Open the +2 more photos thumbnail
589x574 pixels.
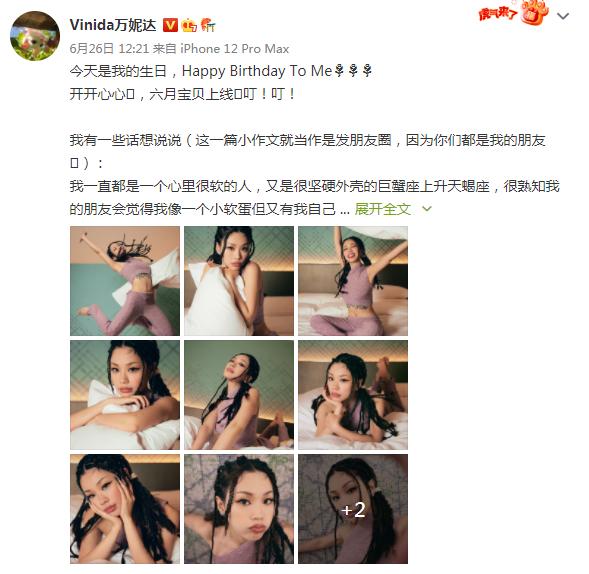tap(353, 509)
